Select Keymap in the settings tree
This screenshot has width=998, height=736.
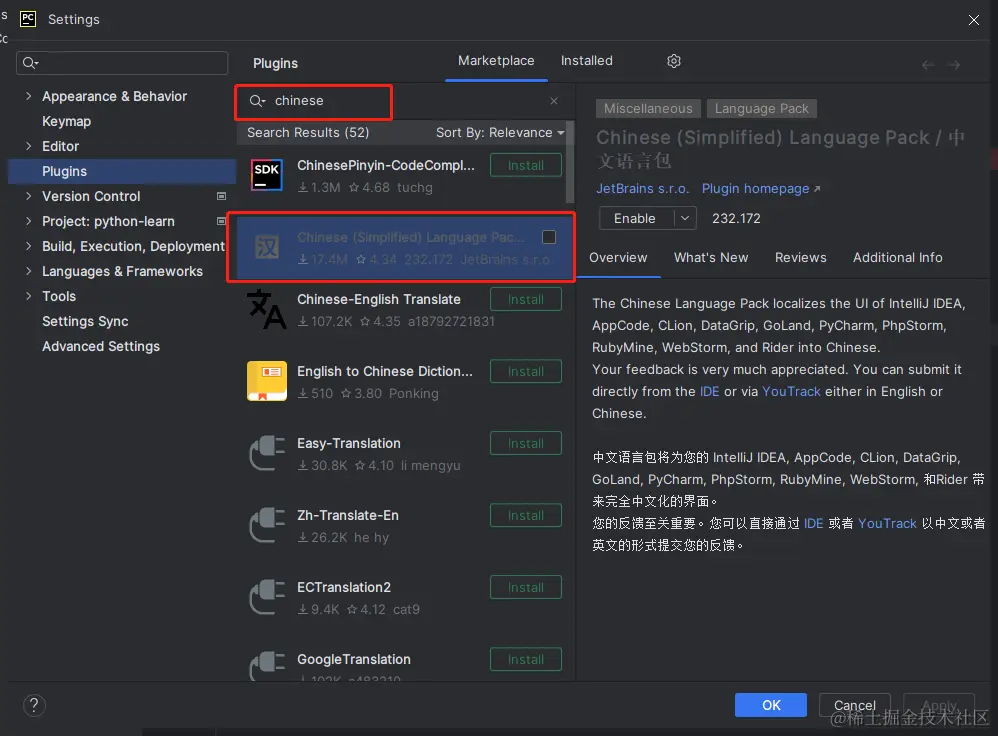point(66,121)
